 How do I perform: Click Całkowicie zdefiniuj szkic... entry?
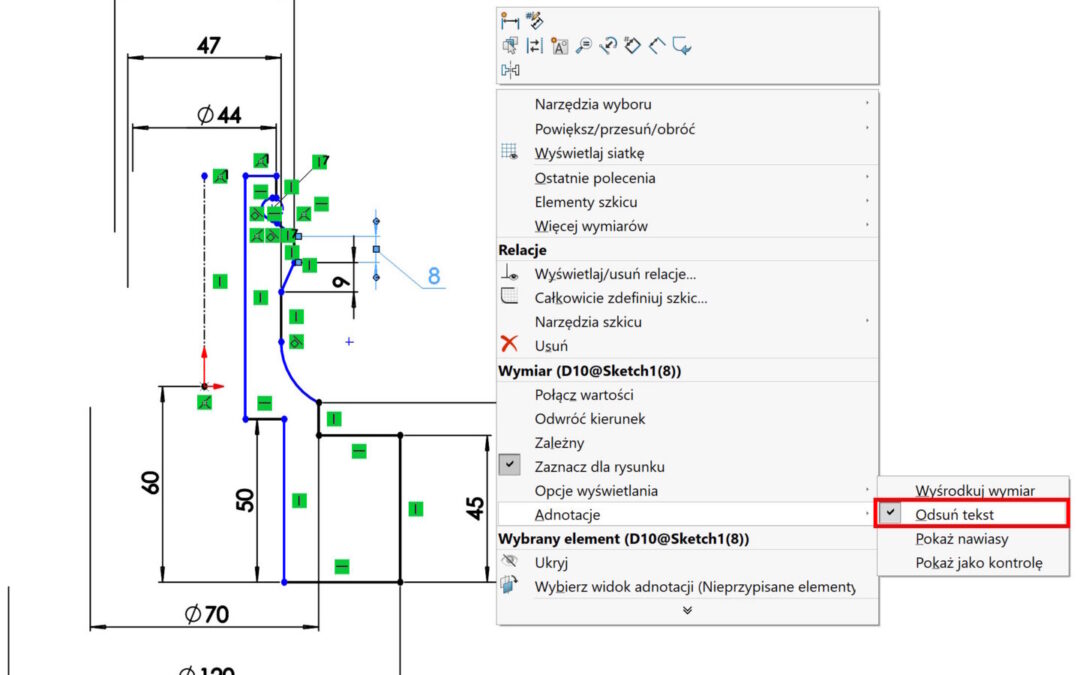tap(621, 297)
